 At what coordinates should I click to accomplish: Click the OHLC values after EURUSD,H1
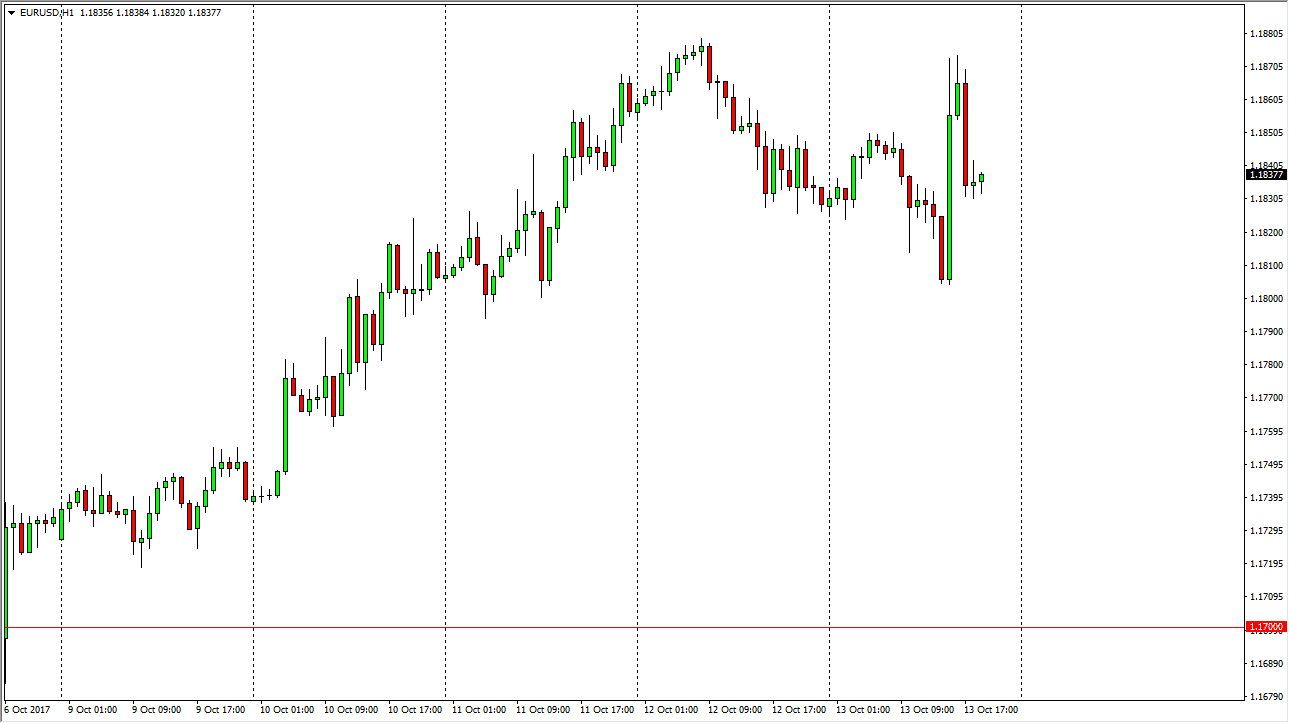[150, 12]
